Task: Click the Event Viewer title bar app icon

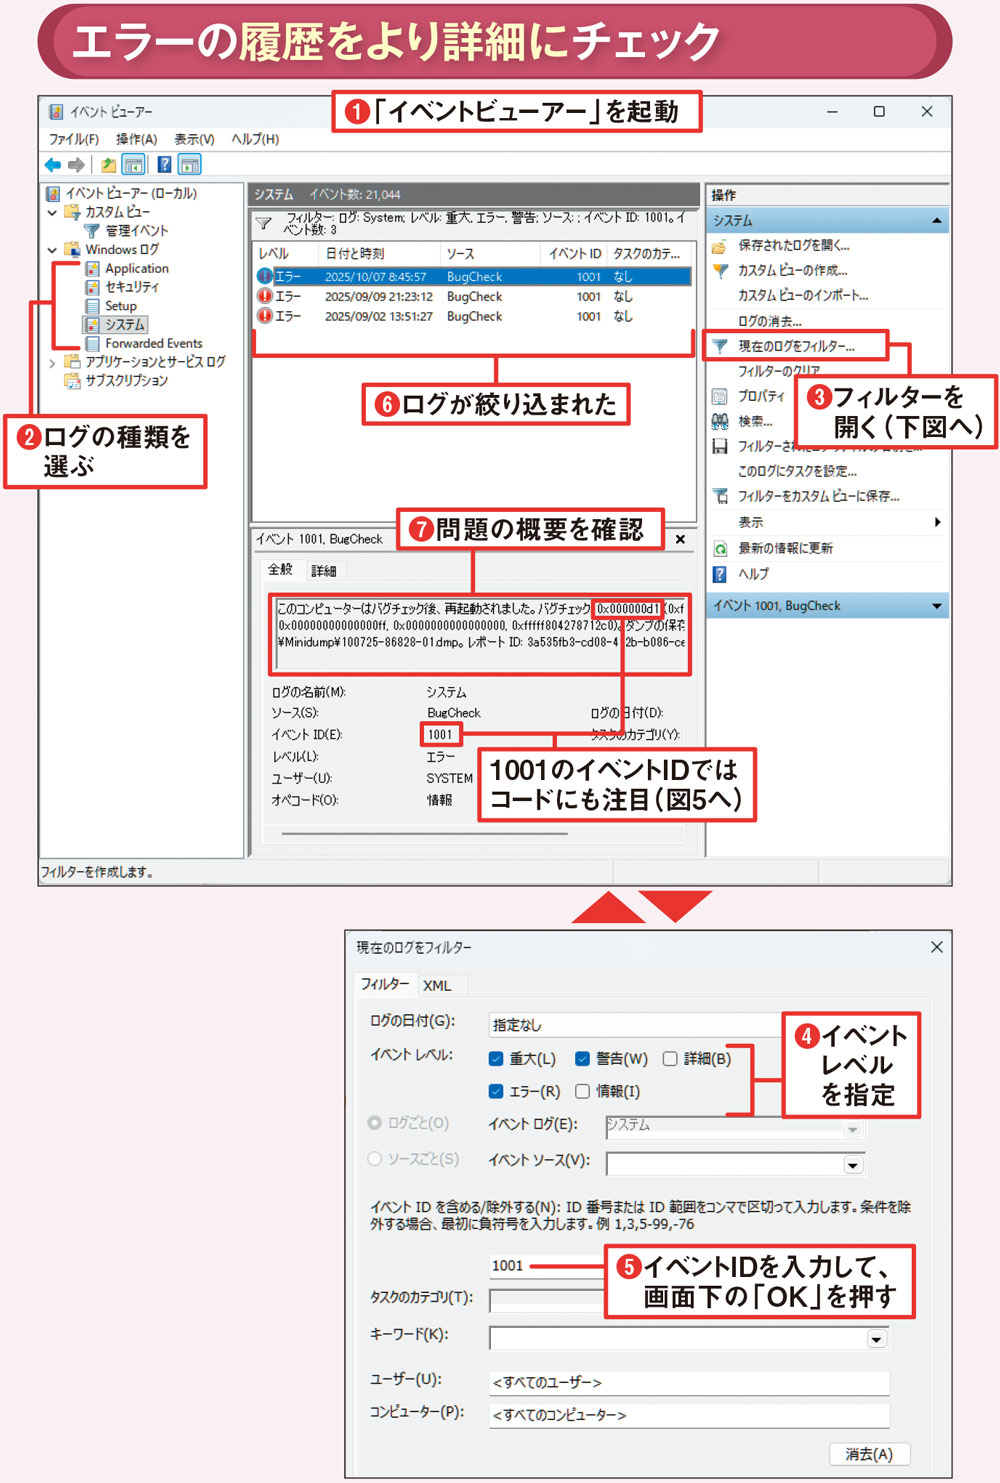Action: [56, 111]
